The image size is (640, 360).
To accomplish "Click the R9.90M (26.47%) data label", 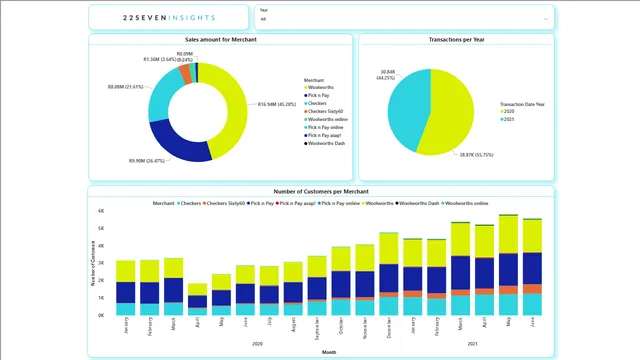I will 147,161.
